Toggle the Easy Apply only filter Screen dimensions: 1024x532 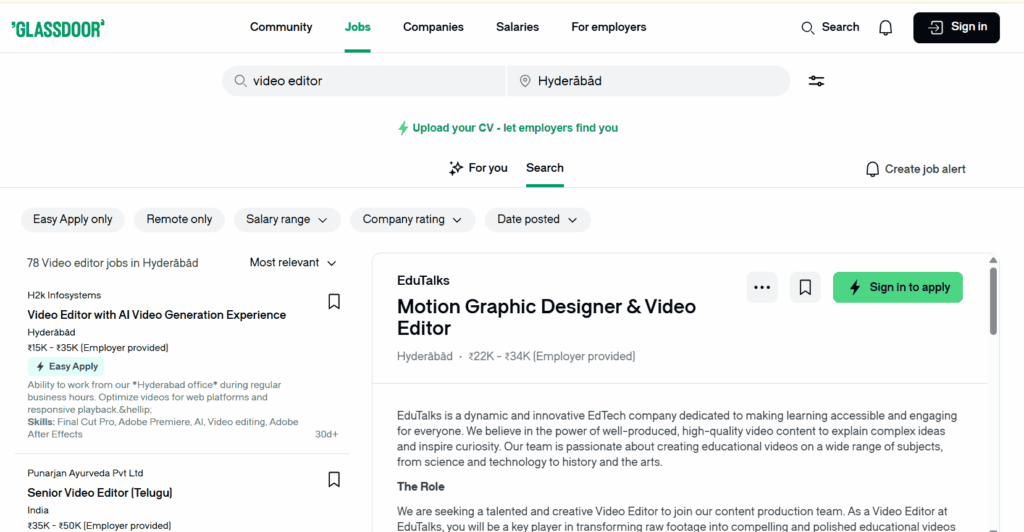point(72,219)
